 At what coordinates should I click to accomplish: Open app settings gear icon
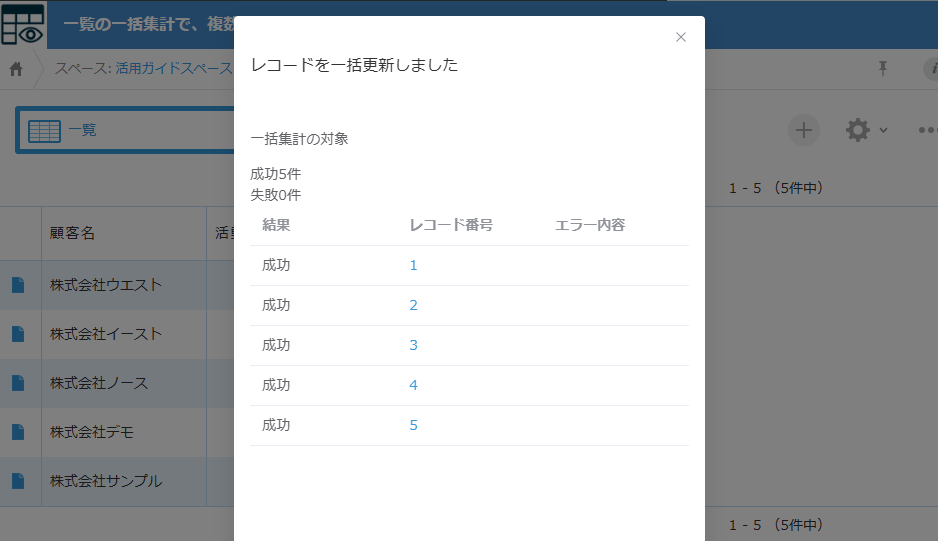point(857,130)
